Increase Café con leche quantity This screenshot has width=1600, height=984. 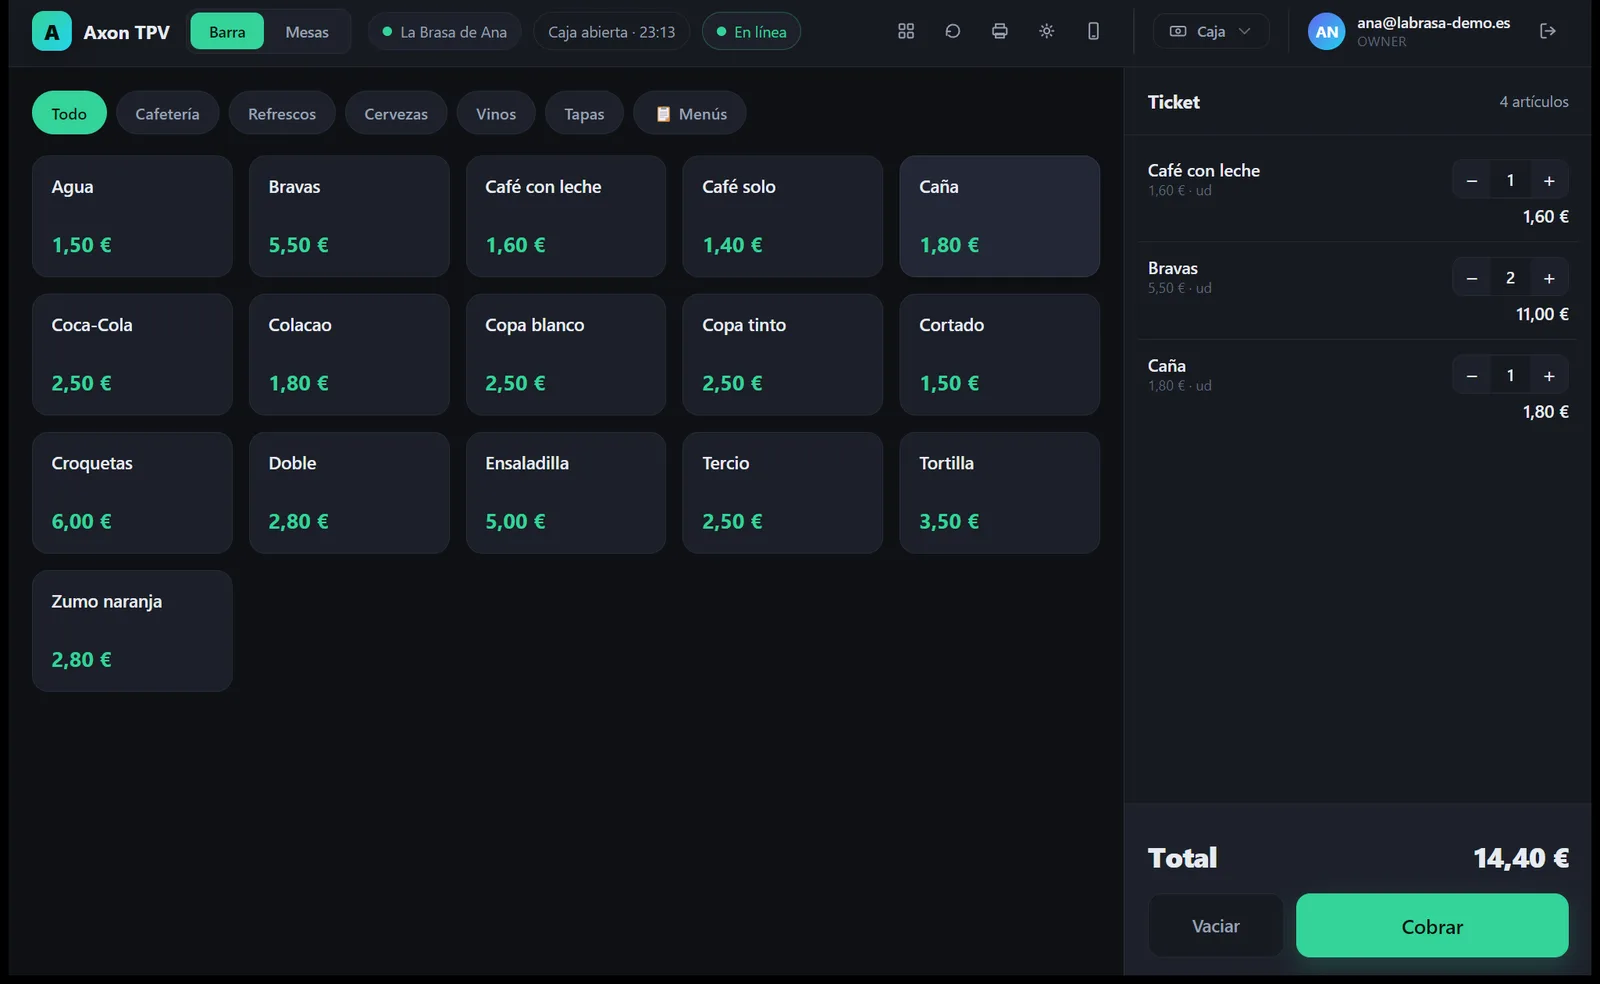(x=1549, y=181)
